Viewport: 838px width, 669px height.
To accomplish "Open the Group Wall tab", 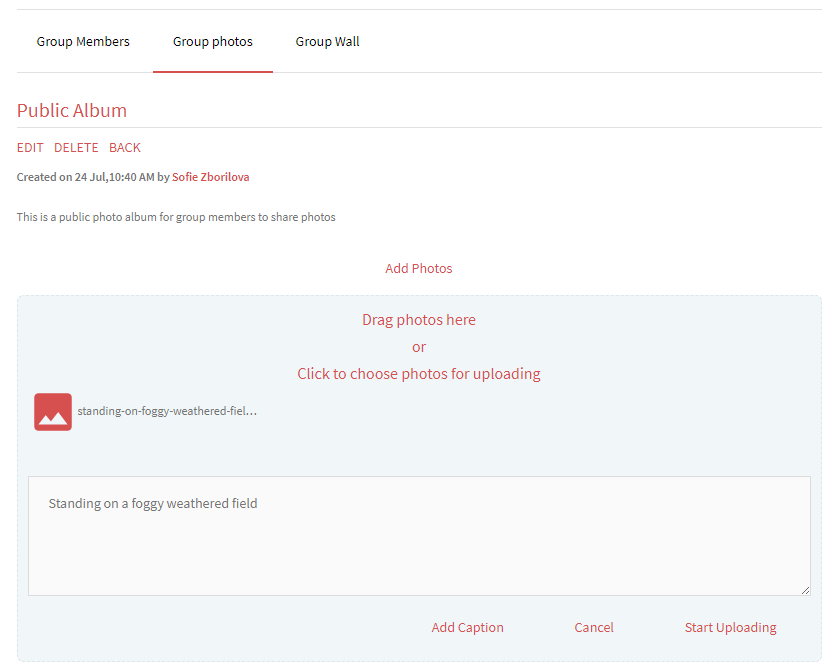I will click(327, 42).
